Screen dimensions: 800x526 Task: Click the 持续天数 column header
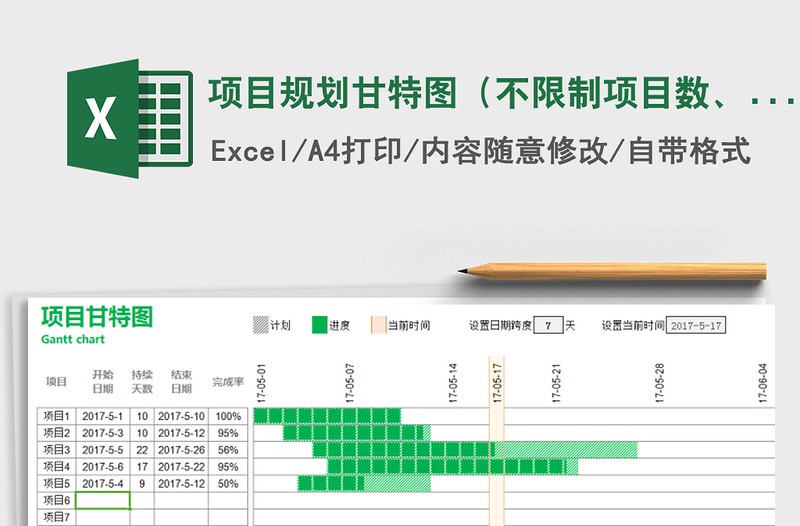[x=142, y=382]
